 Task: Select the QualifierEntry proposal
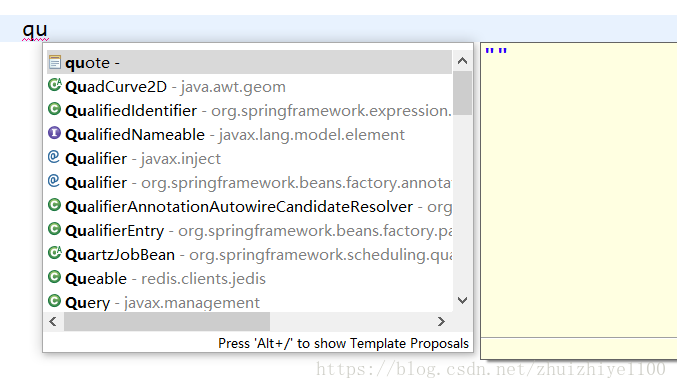[x=250, y=230]
